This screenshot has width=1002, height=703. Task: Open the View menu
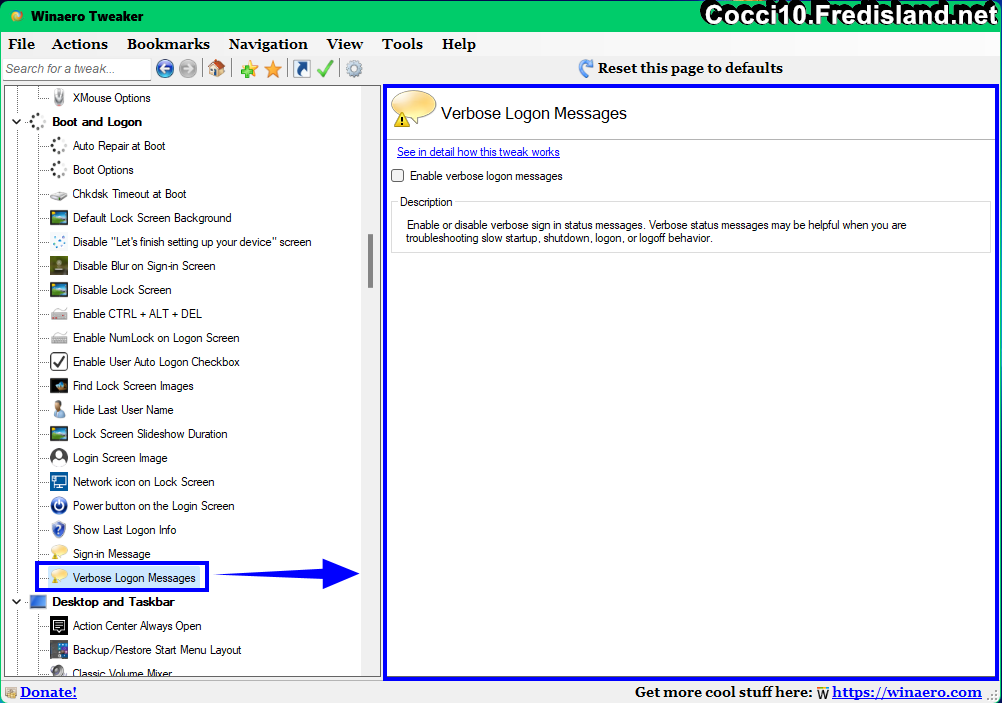click(344, 44)
